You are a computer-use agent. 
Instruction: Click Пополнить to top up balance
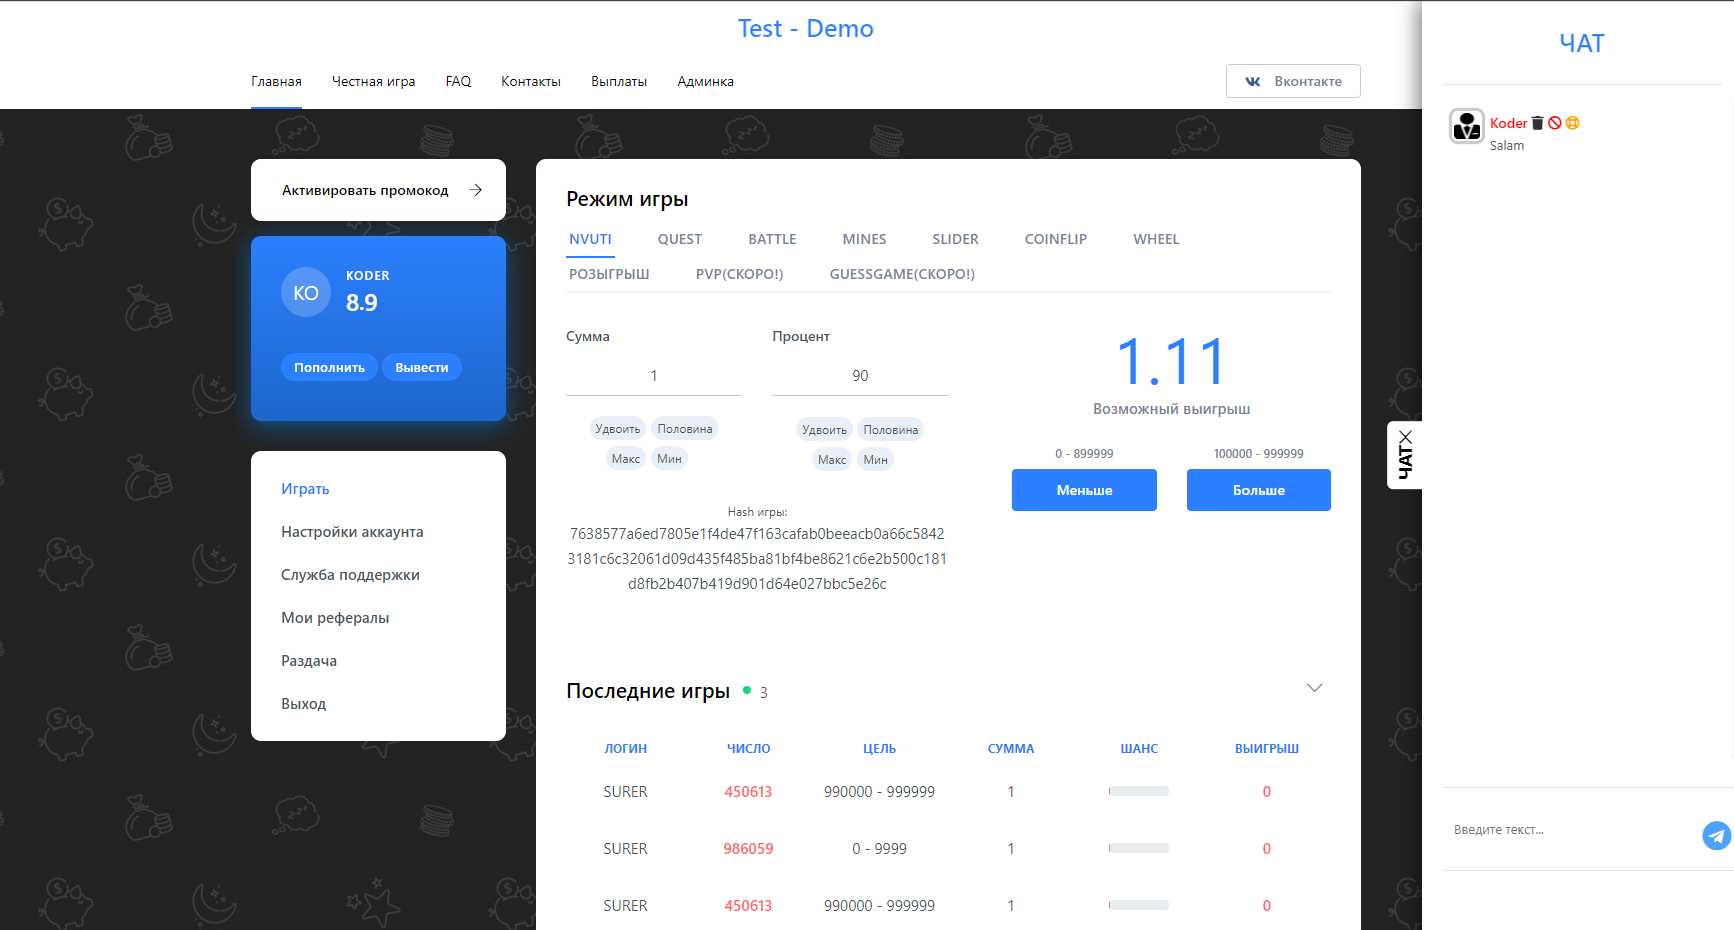[x=329, y=368]
